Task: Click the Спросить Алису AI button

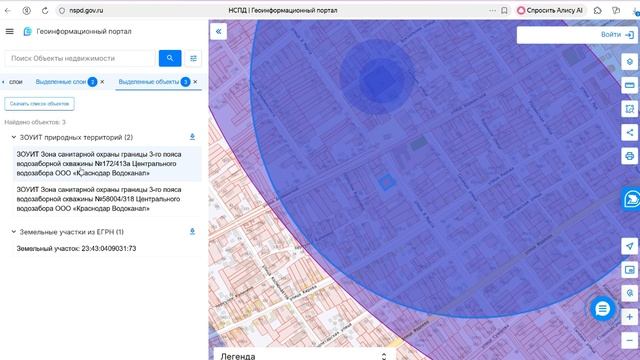Action: [x=550, y=11]
